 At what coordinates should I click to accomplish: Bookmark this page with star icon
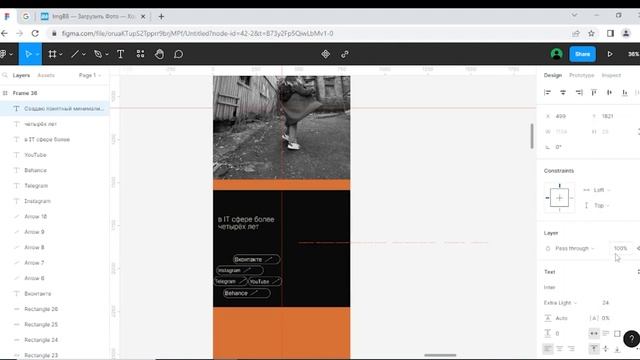coord(591,33)
